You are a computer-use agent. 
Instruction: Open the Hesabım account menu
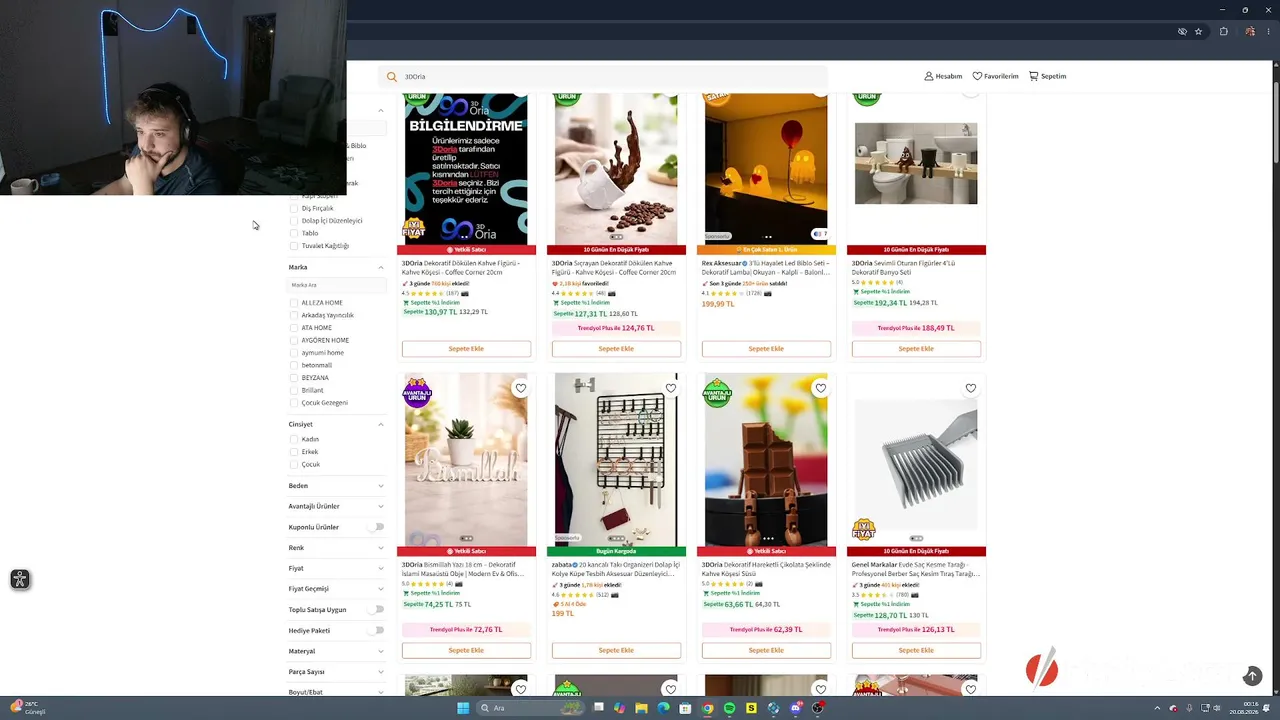point(943,76)
